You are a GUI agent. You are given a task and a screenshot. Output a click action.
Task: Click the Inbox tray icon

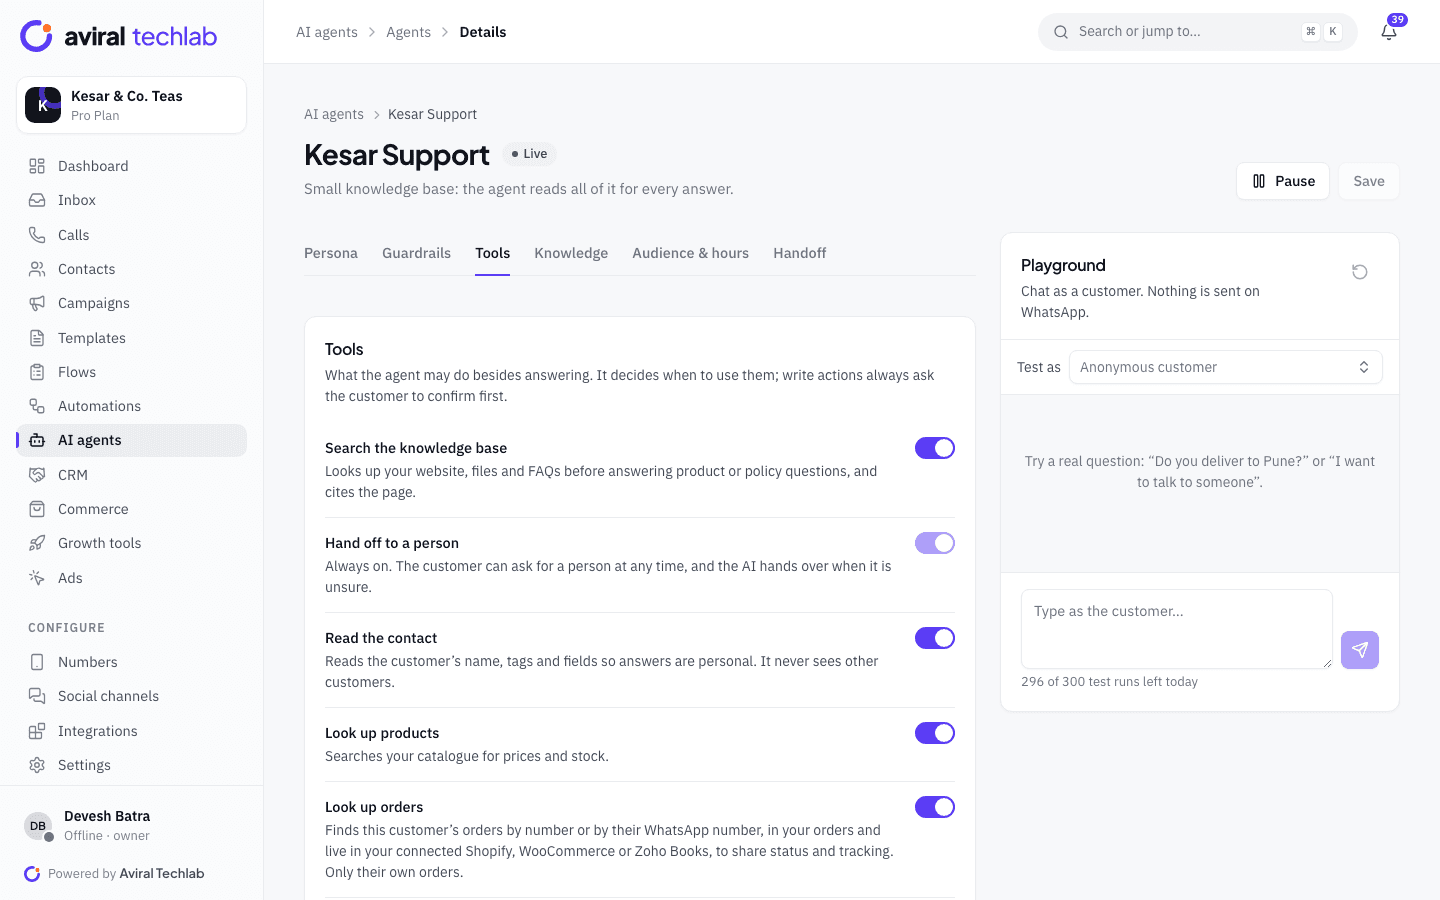point(37,200)
